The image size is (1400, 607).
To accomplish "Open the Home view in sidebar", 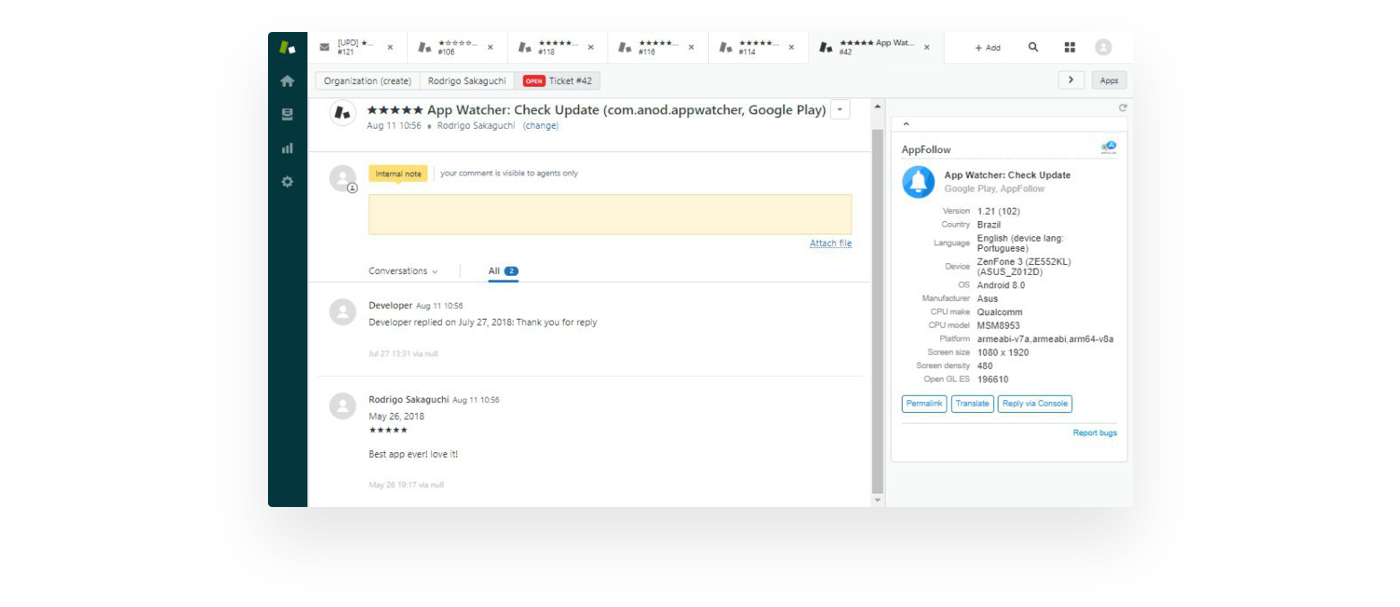I will 287,81.
